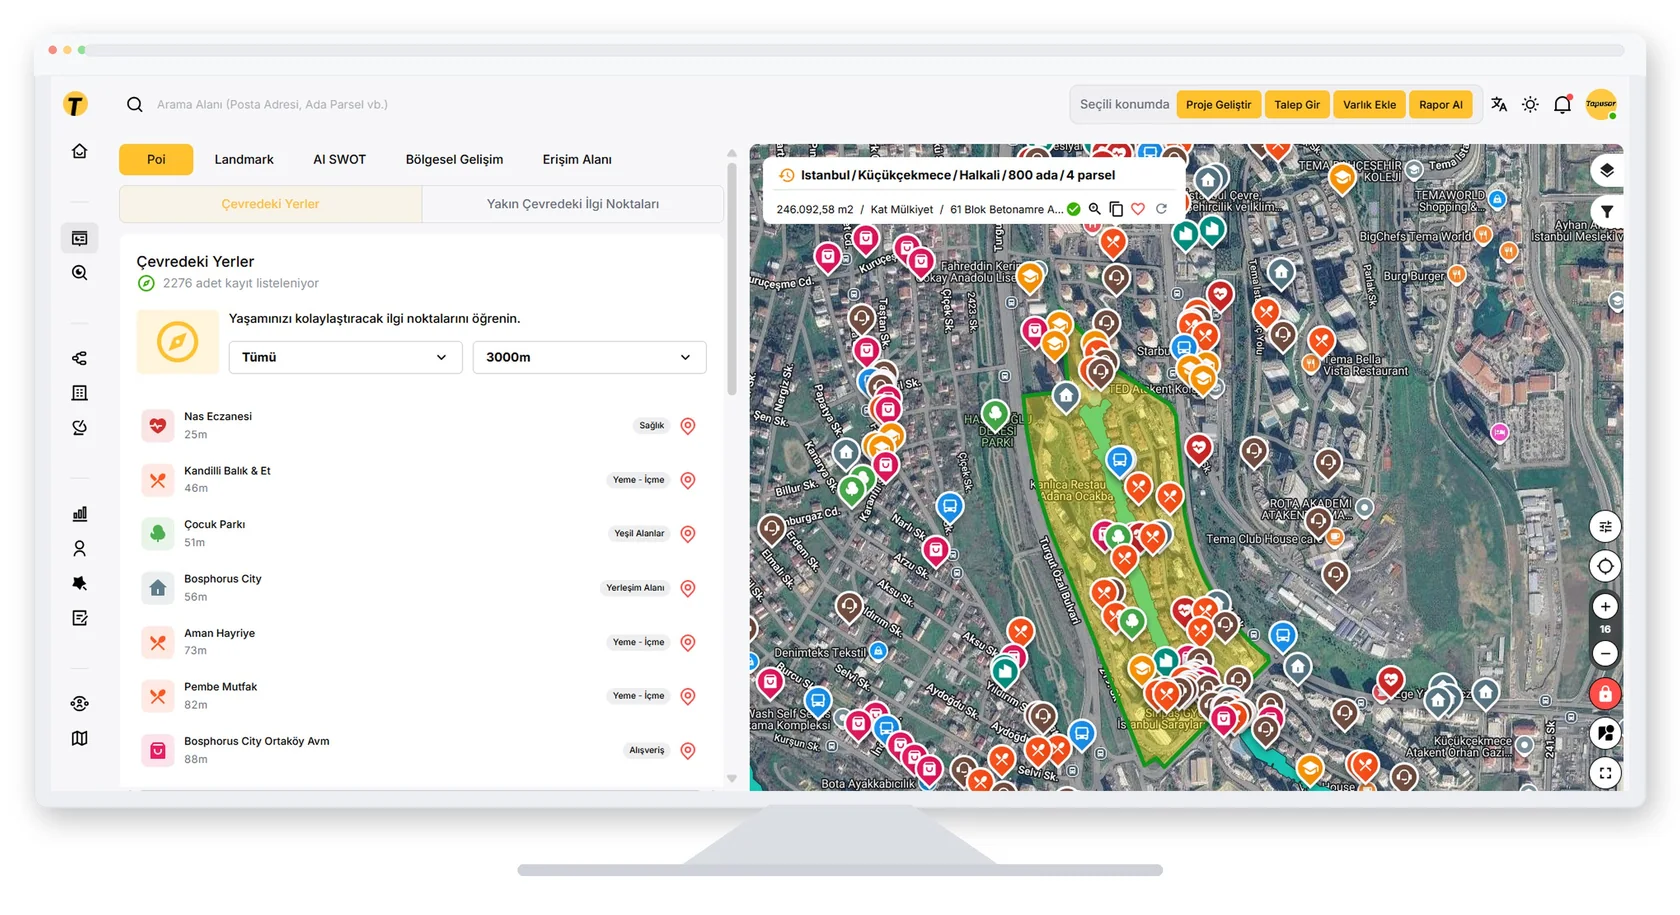The height and width of the screenshot is (915, 1680).
Task: Switch to the AI SWOT tab
Action: pyautogui.click(x=339, y=159)
